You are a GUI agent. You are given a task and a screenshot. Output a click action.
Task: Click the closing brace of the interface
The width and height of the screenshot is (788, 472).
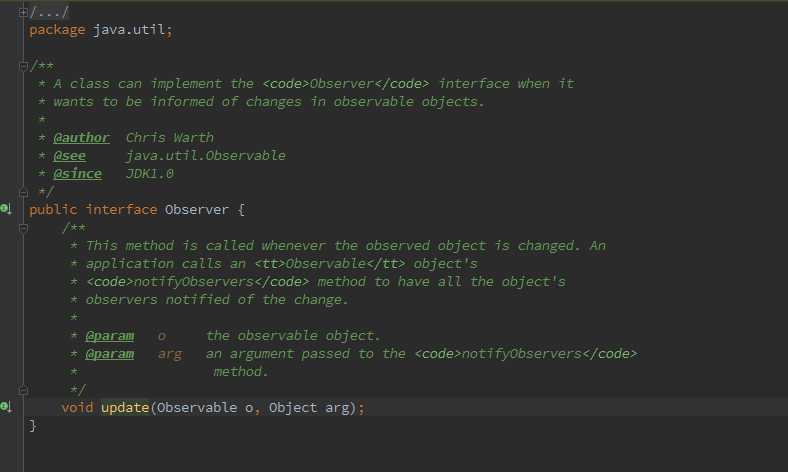[33, 426]
